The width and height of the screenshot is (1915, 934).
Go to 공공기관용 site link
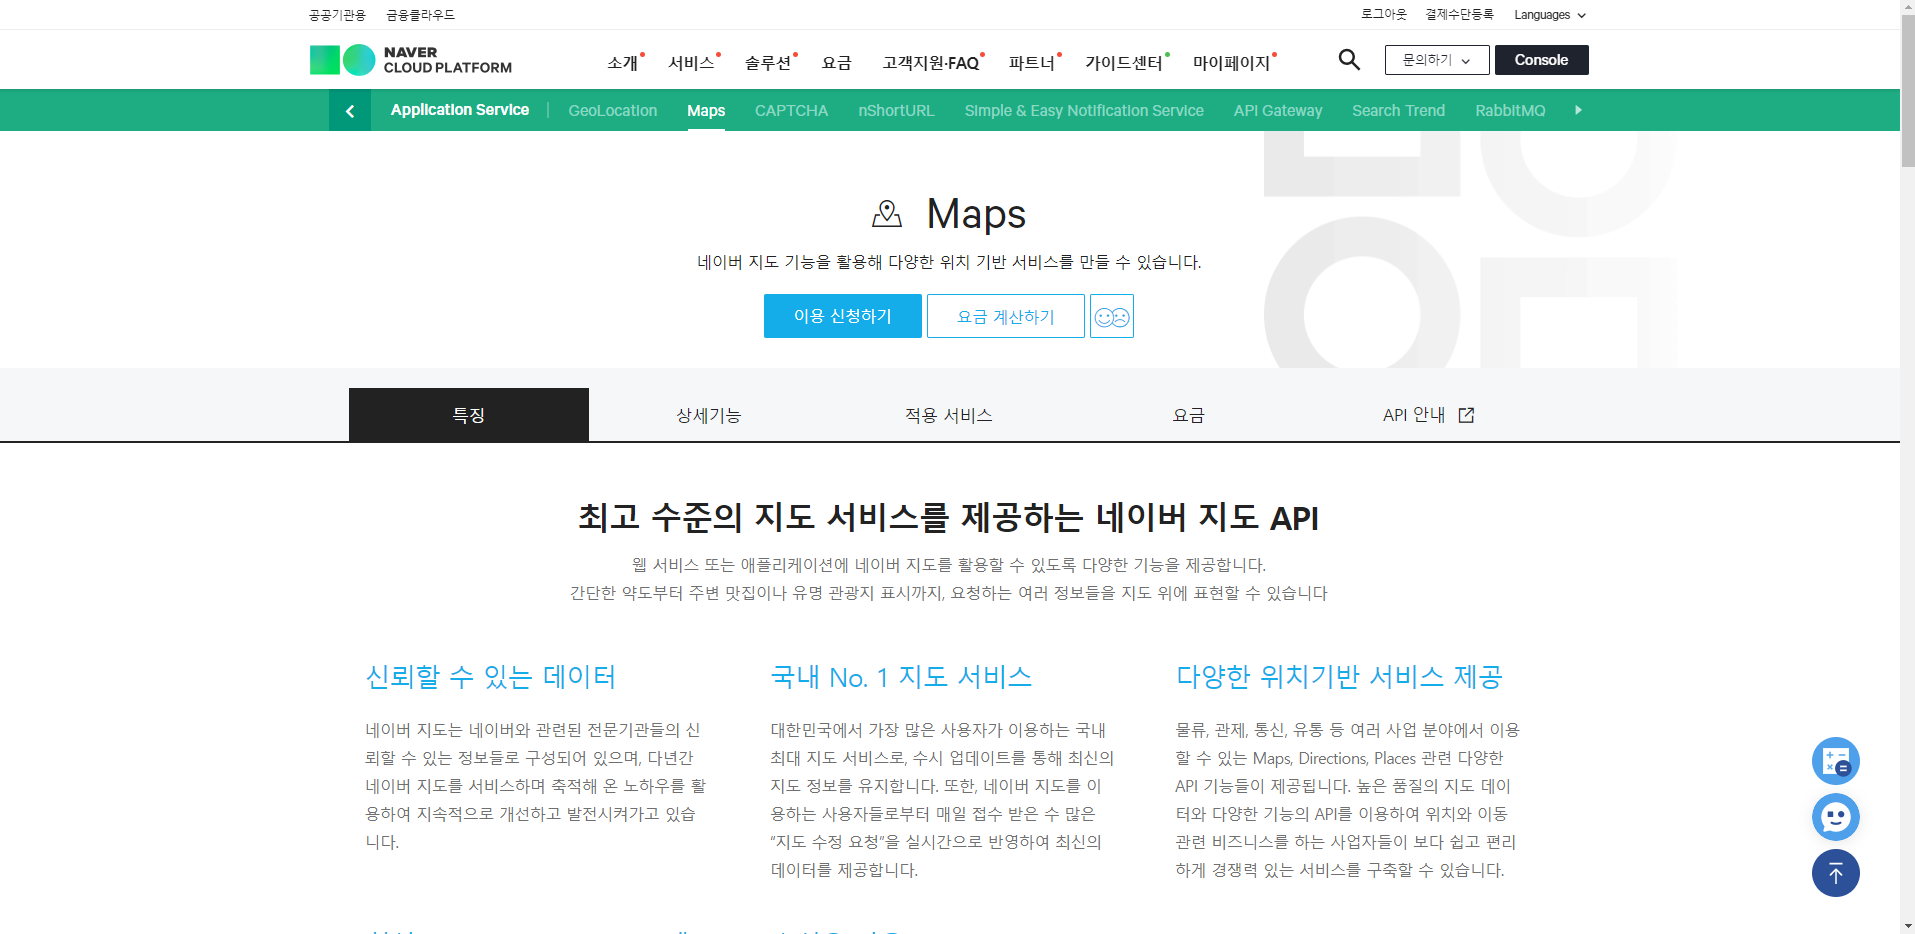click(x=338, y=15)
